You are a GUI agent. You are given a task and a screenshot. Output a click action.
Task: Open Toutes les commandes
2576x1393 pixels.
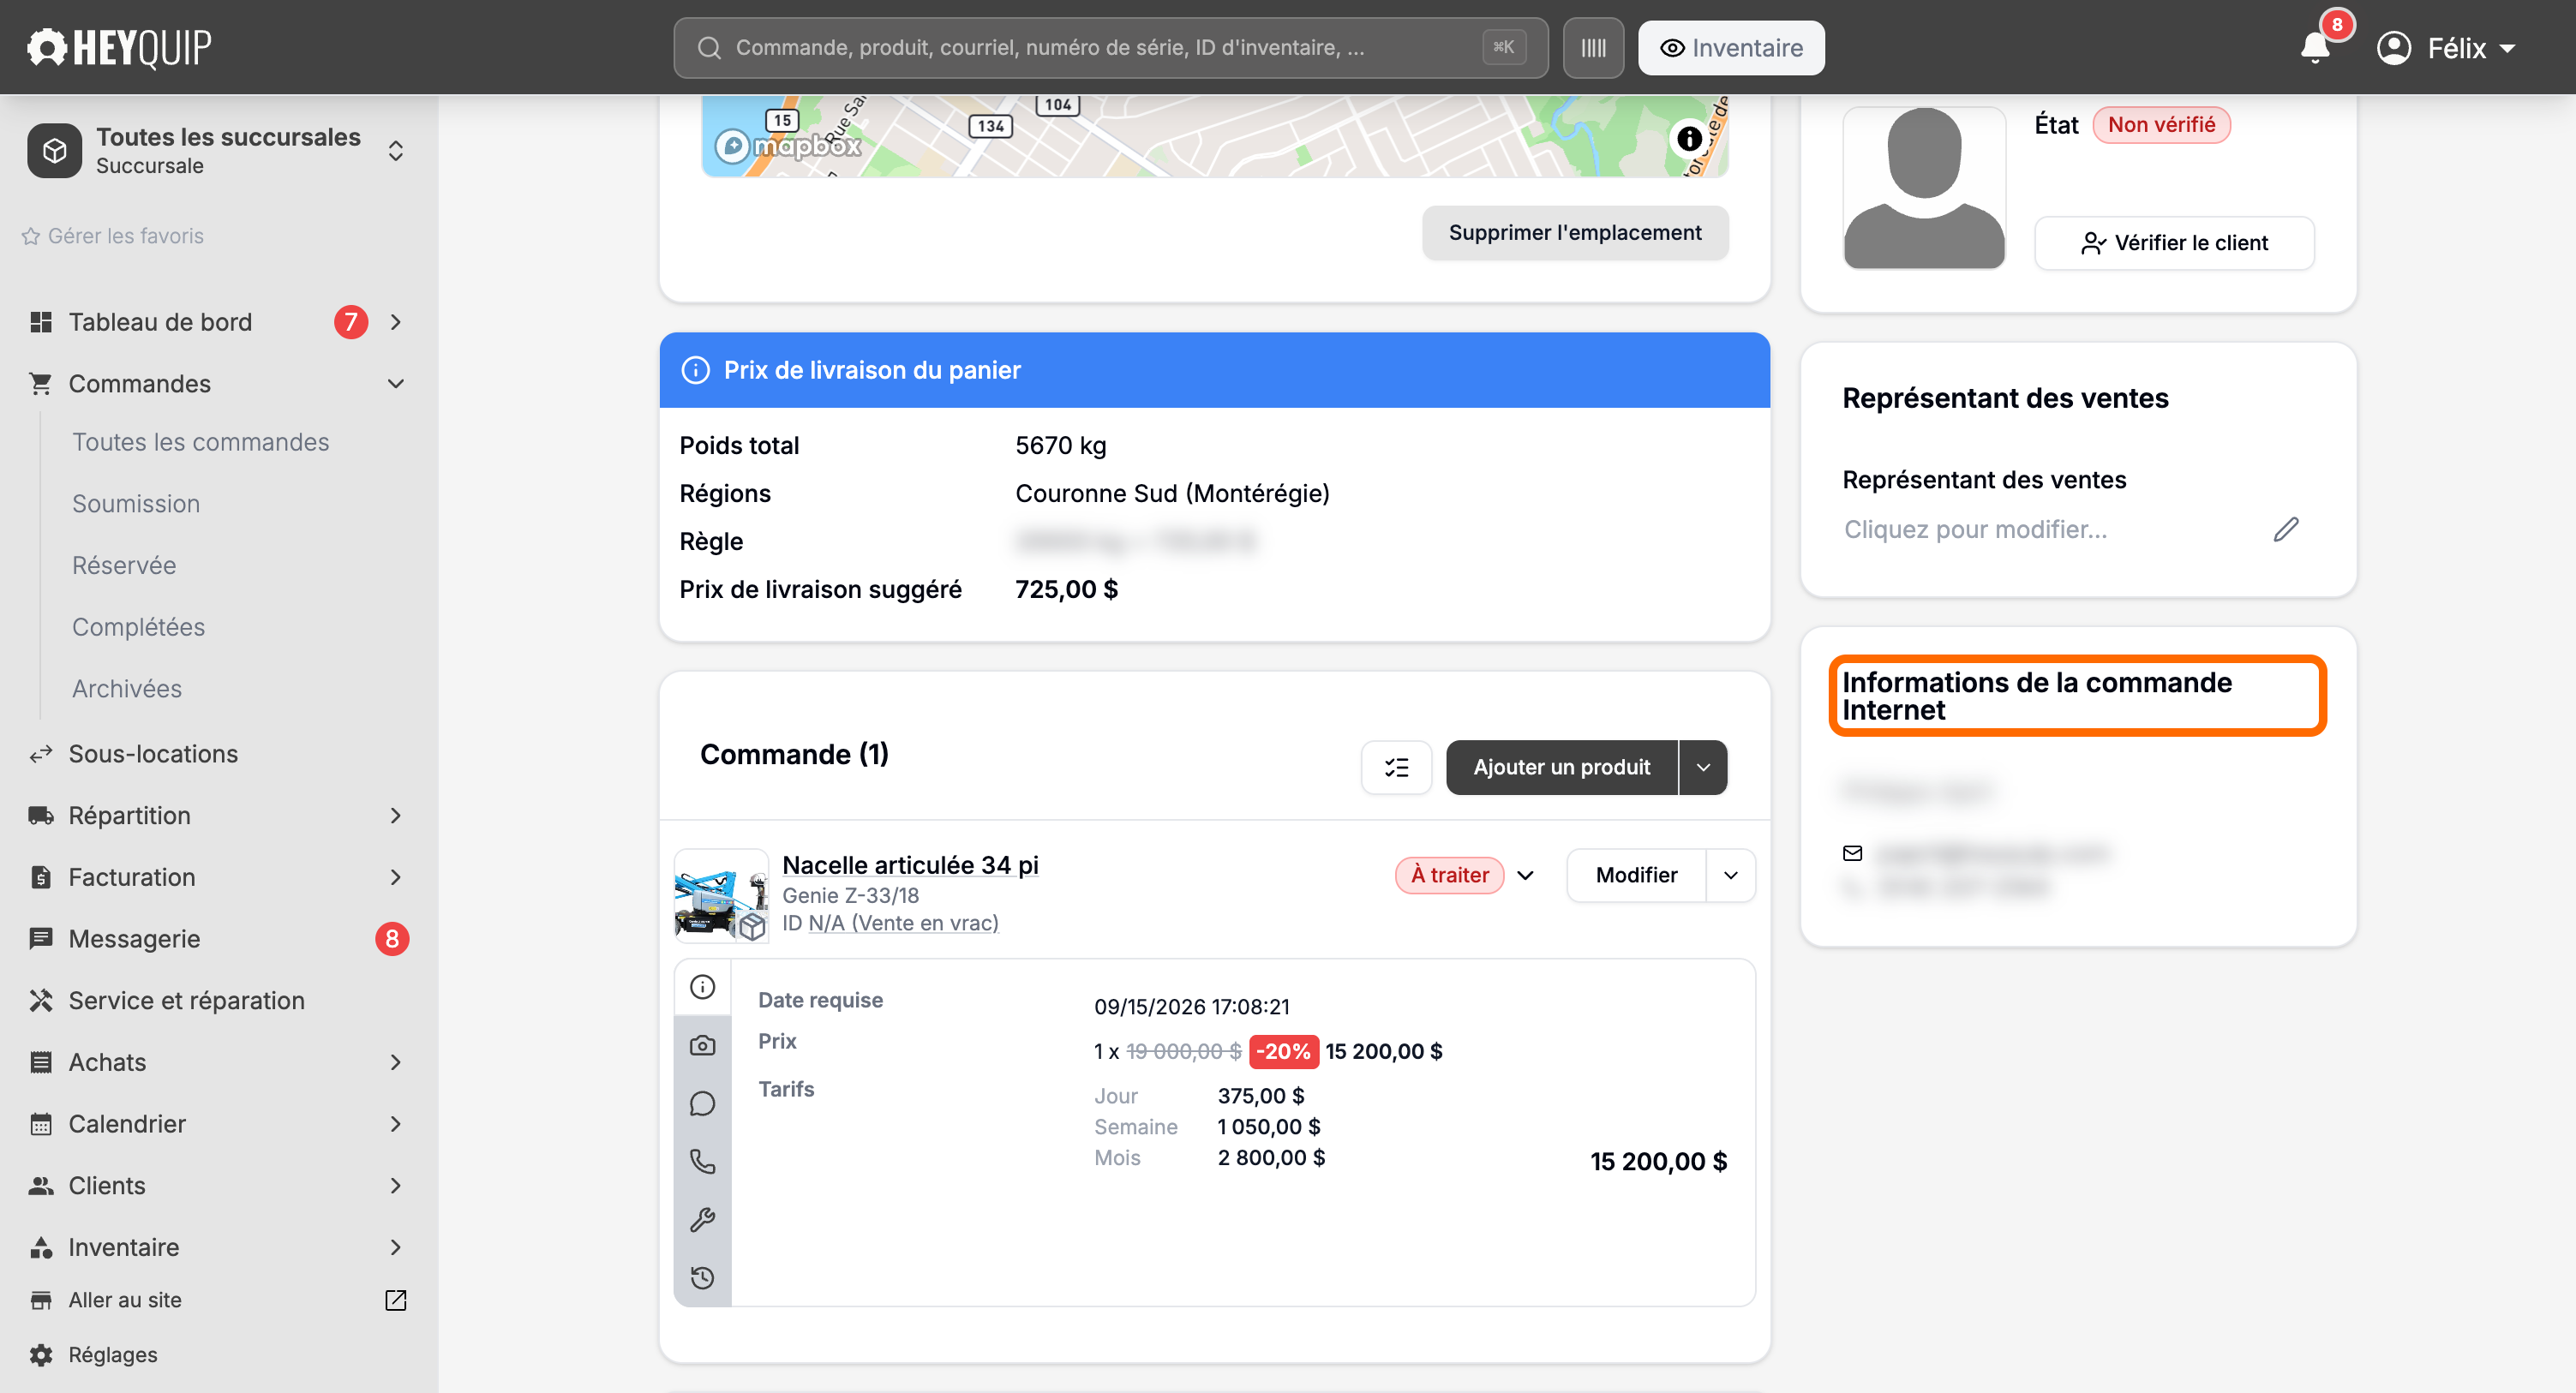200,442
